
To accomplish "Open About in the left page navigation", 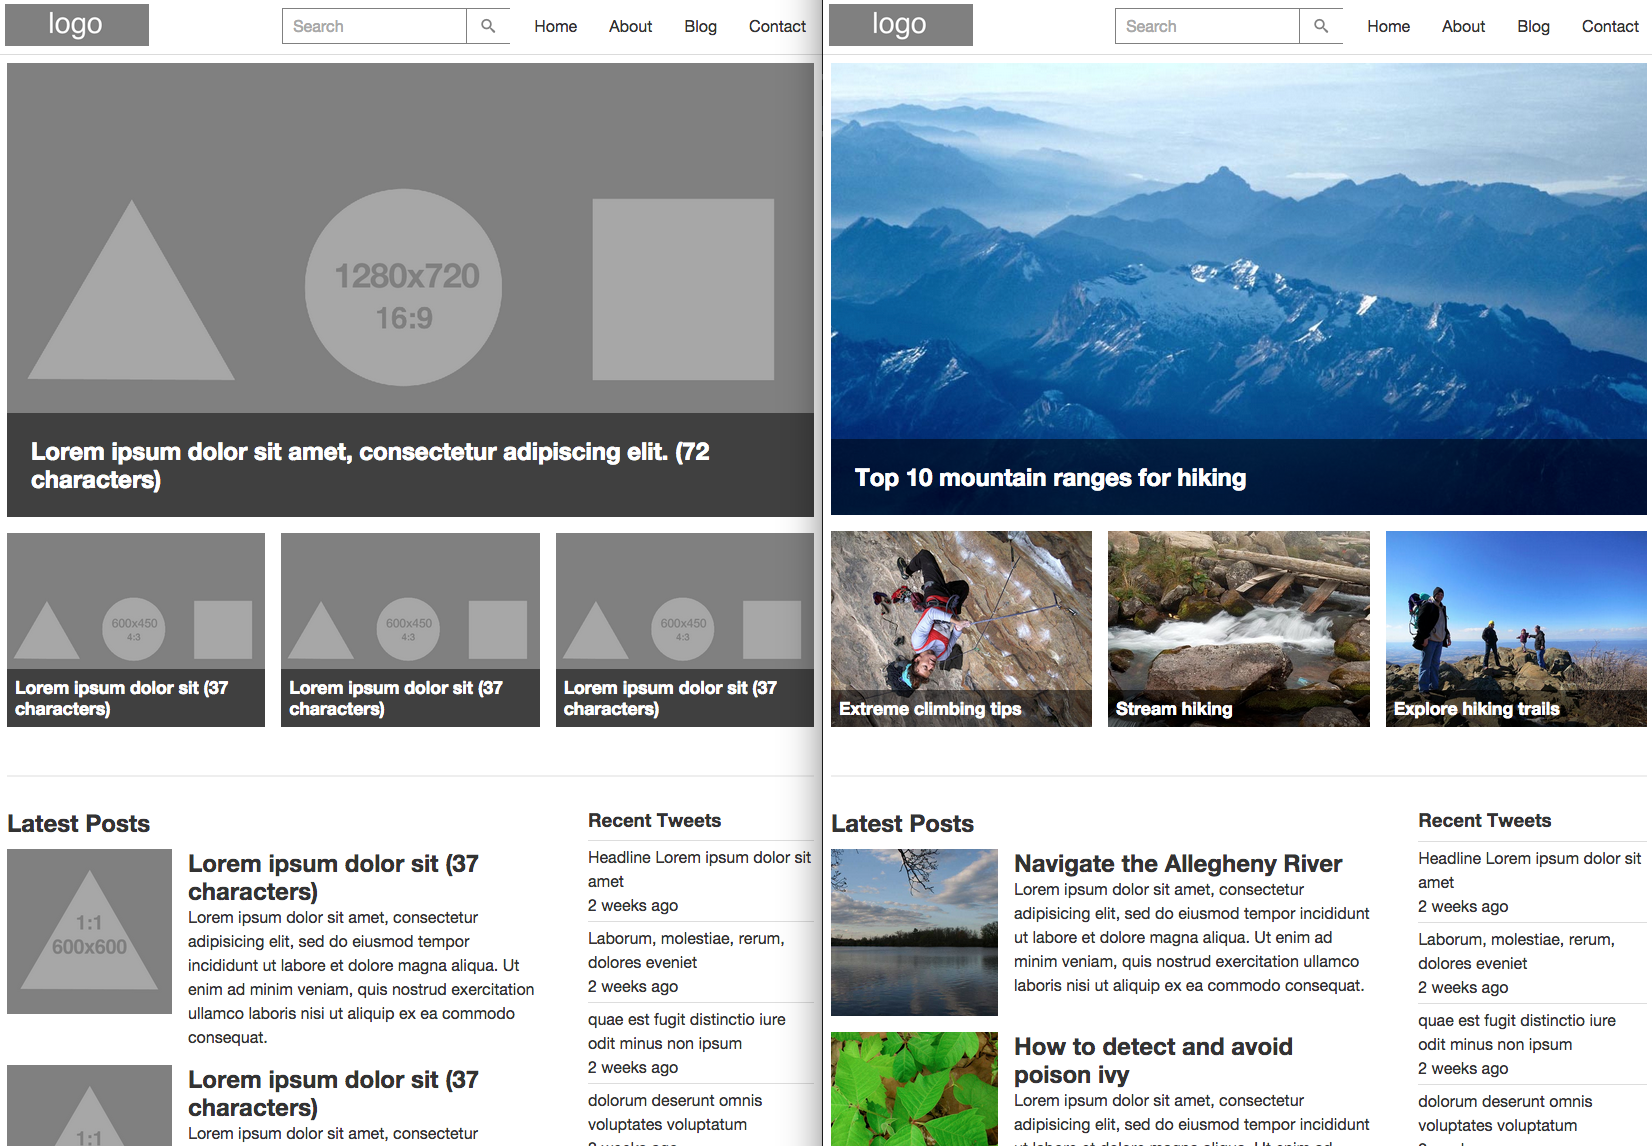I will point(630,27).
